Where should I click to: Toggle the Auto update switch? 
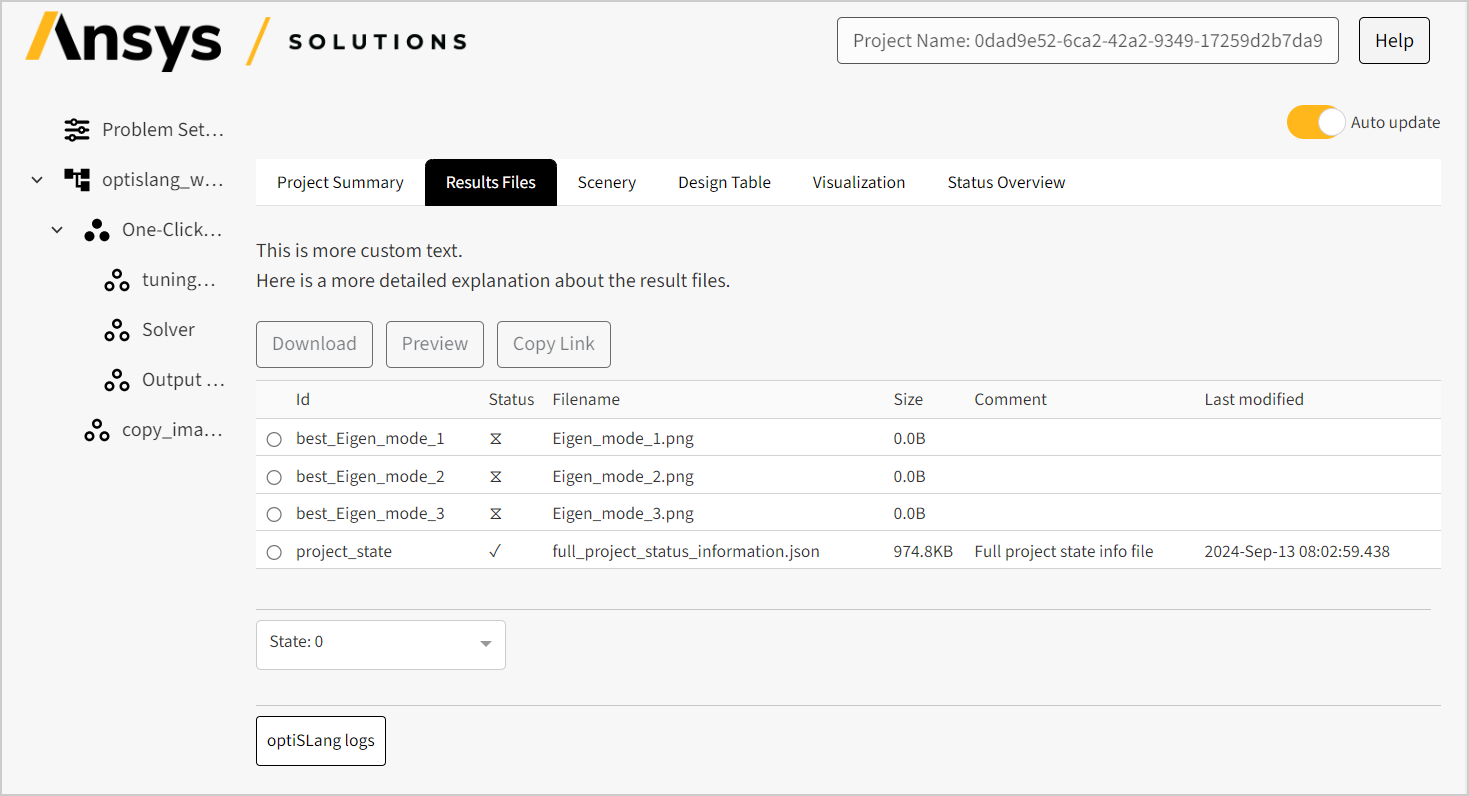pyautogui.click(x=1315, y=122)
